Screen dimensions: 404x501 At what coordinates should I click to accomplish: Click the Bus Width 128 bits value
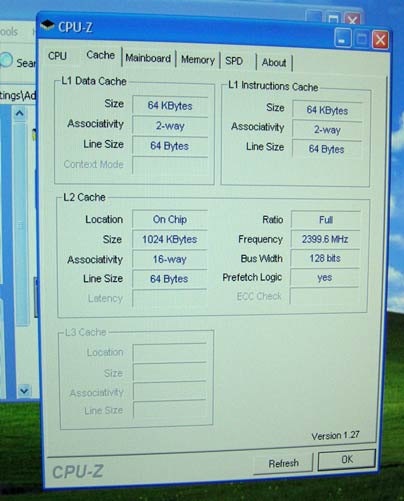tap(325, 258)
